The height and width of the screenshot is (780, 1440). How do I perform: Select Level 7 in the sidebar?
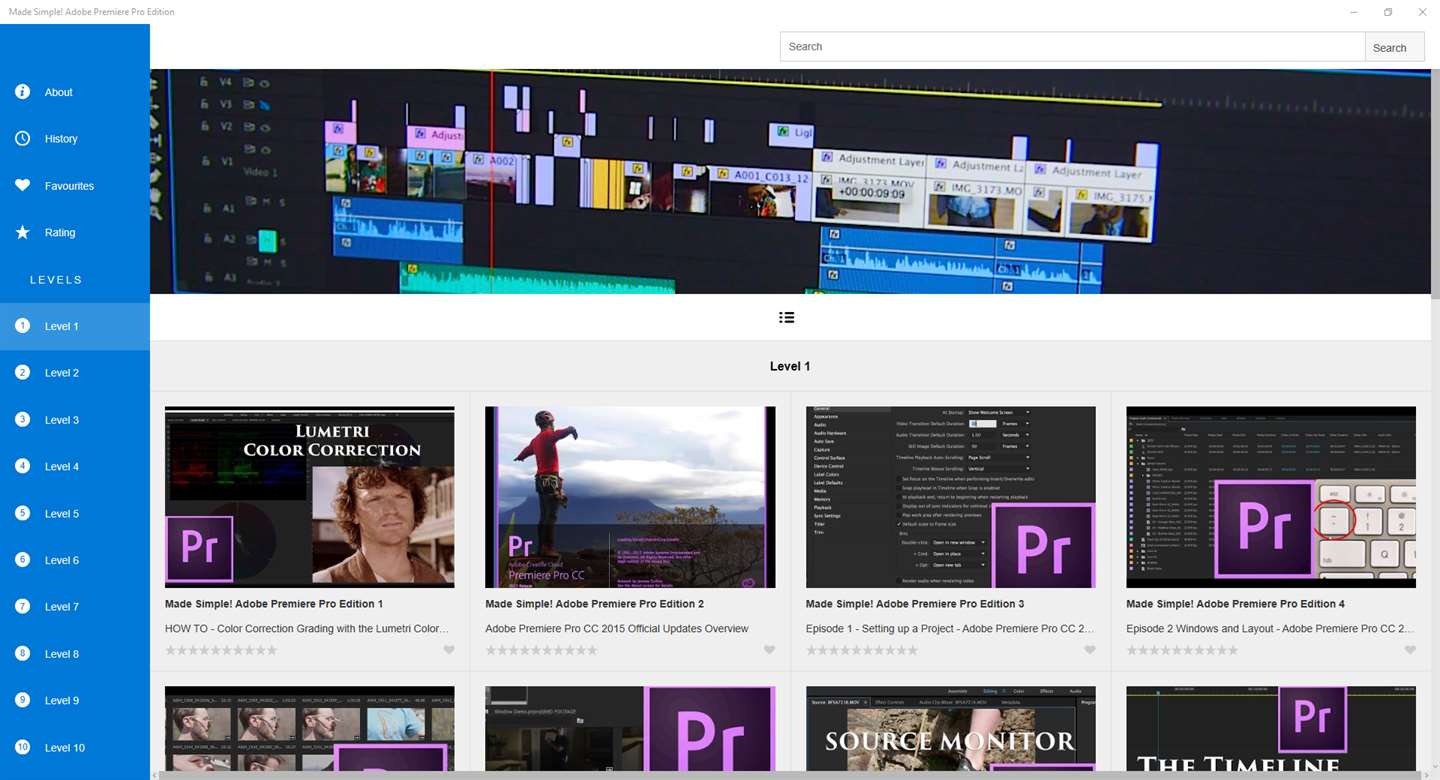pyautogui.click(x=75, y=607)
